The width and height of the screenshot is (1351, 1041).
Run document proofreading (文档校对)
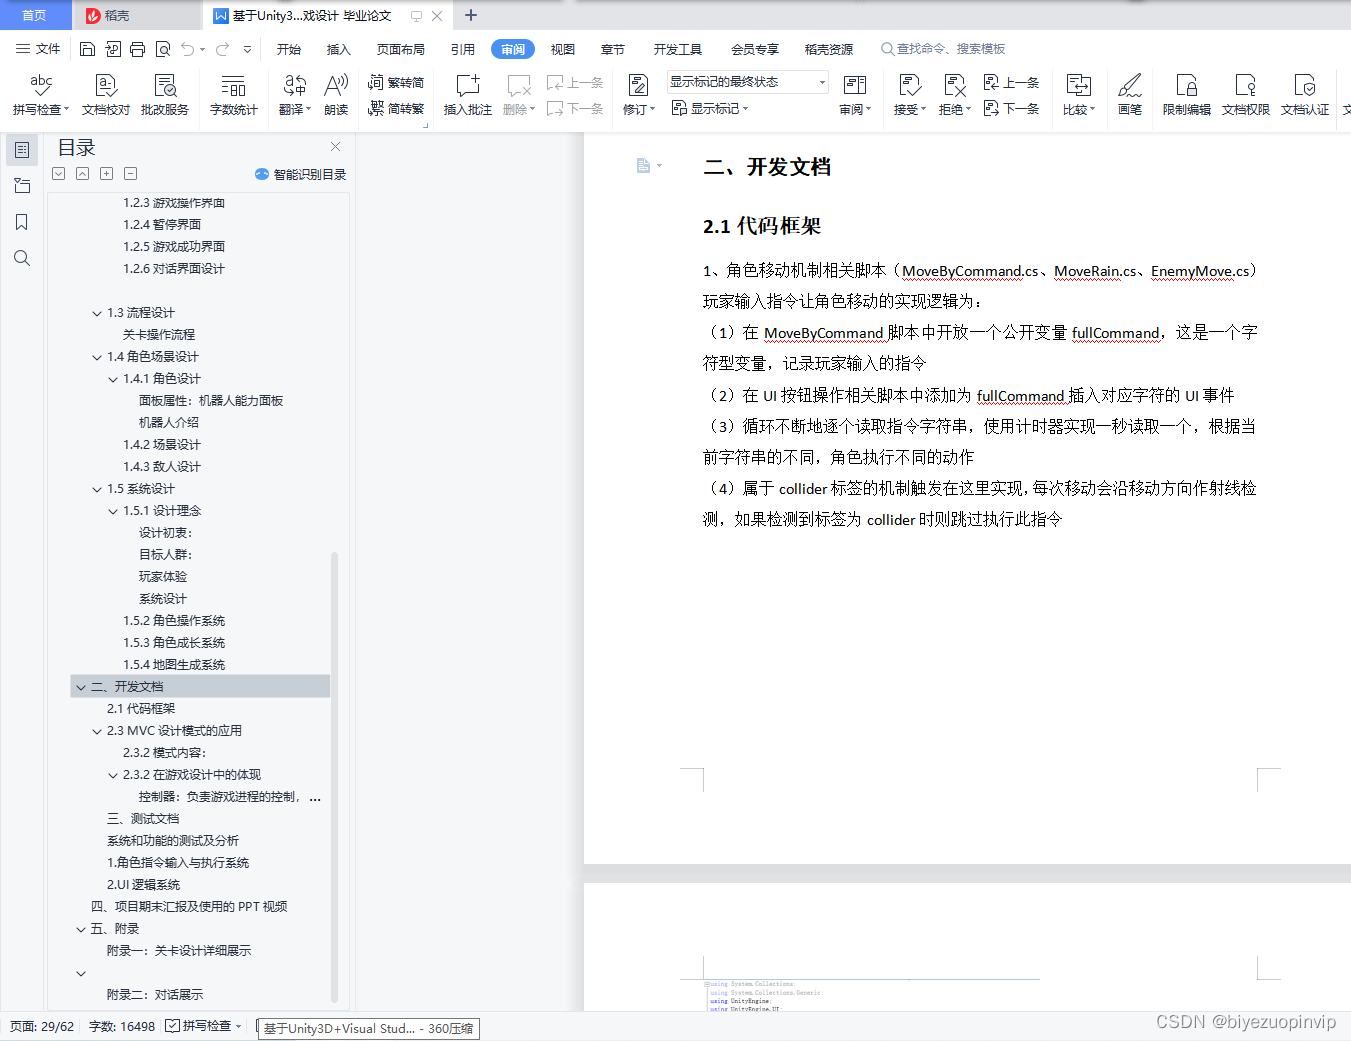pyautogui.click(x=105, y=95)
